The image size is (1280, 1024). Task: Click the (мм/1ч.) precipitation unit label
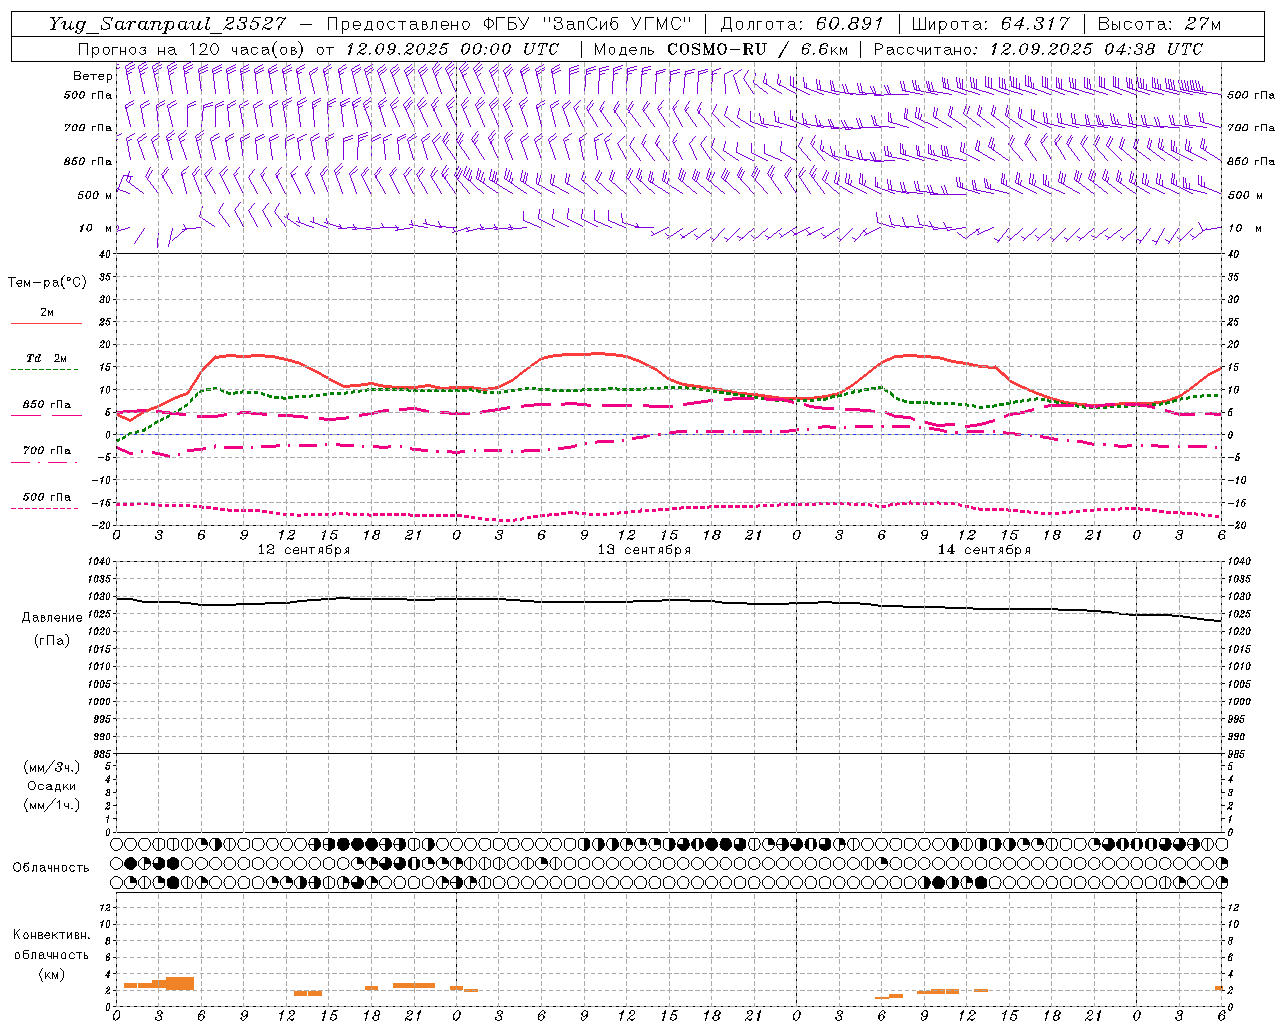pos(51,805)
